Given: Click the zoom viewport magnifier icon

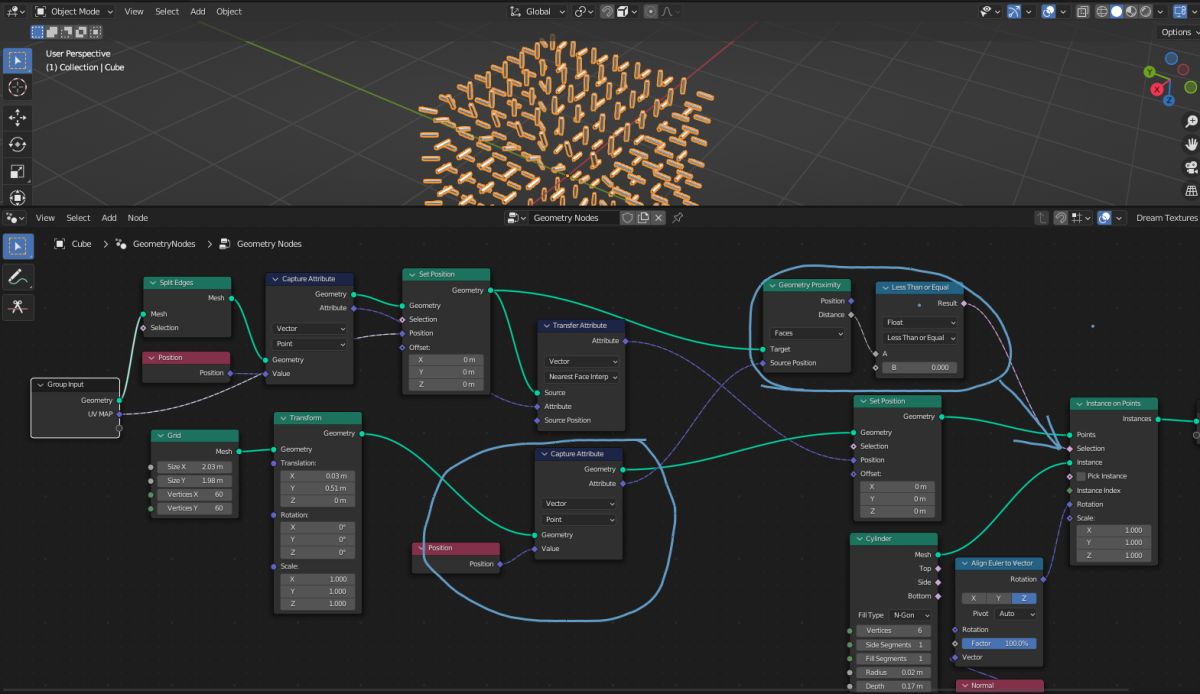Looking at the screenshot, I should click(1191, 121).
